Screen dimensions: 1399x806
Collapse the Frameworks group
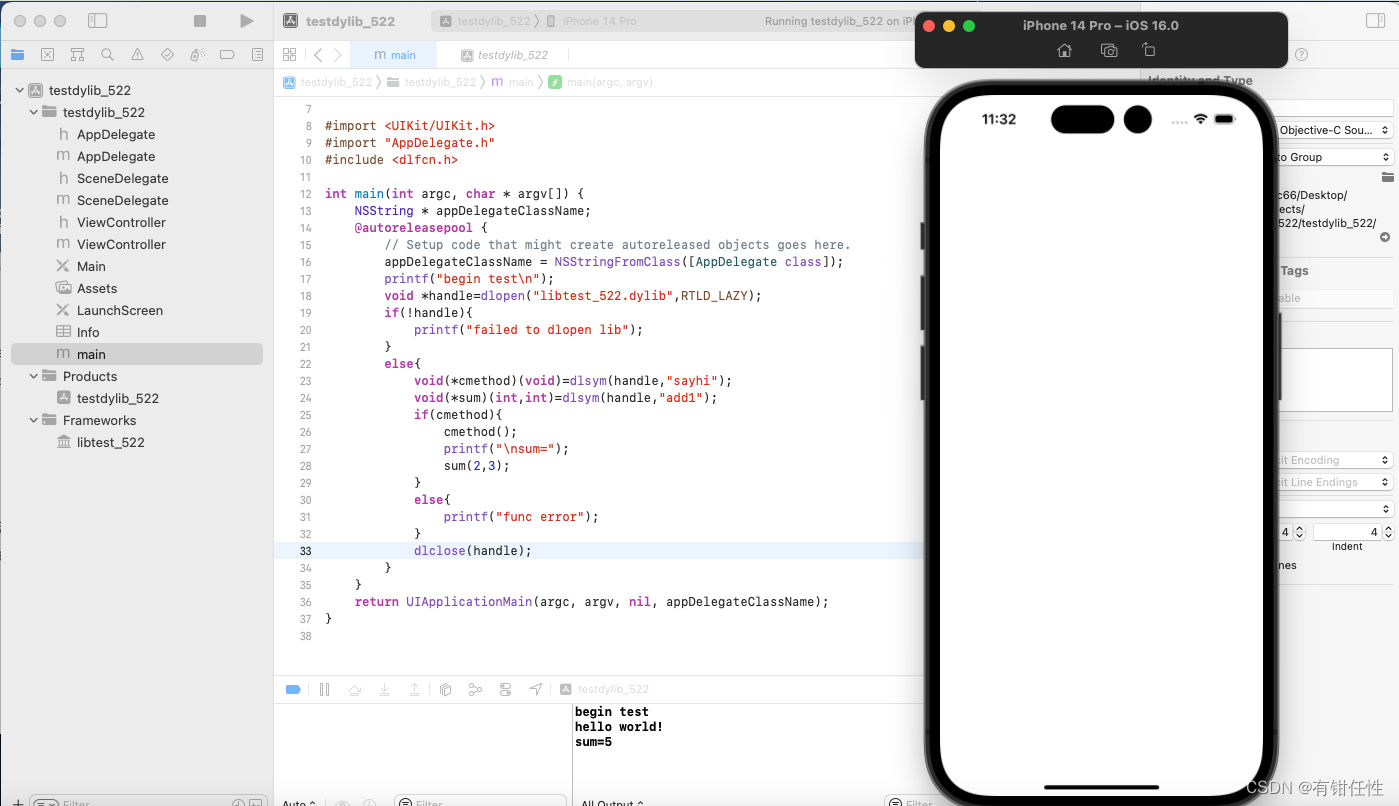coord(33,420)
